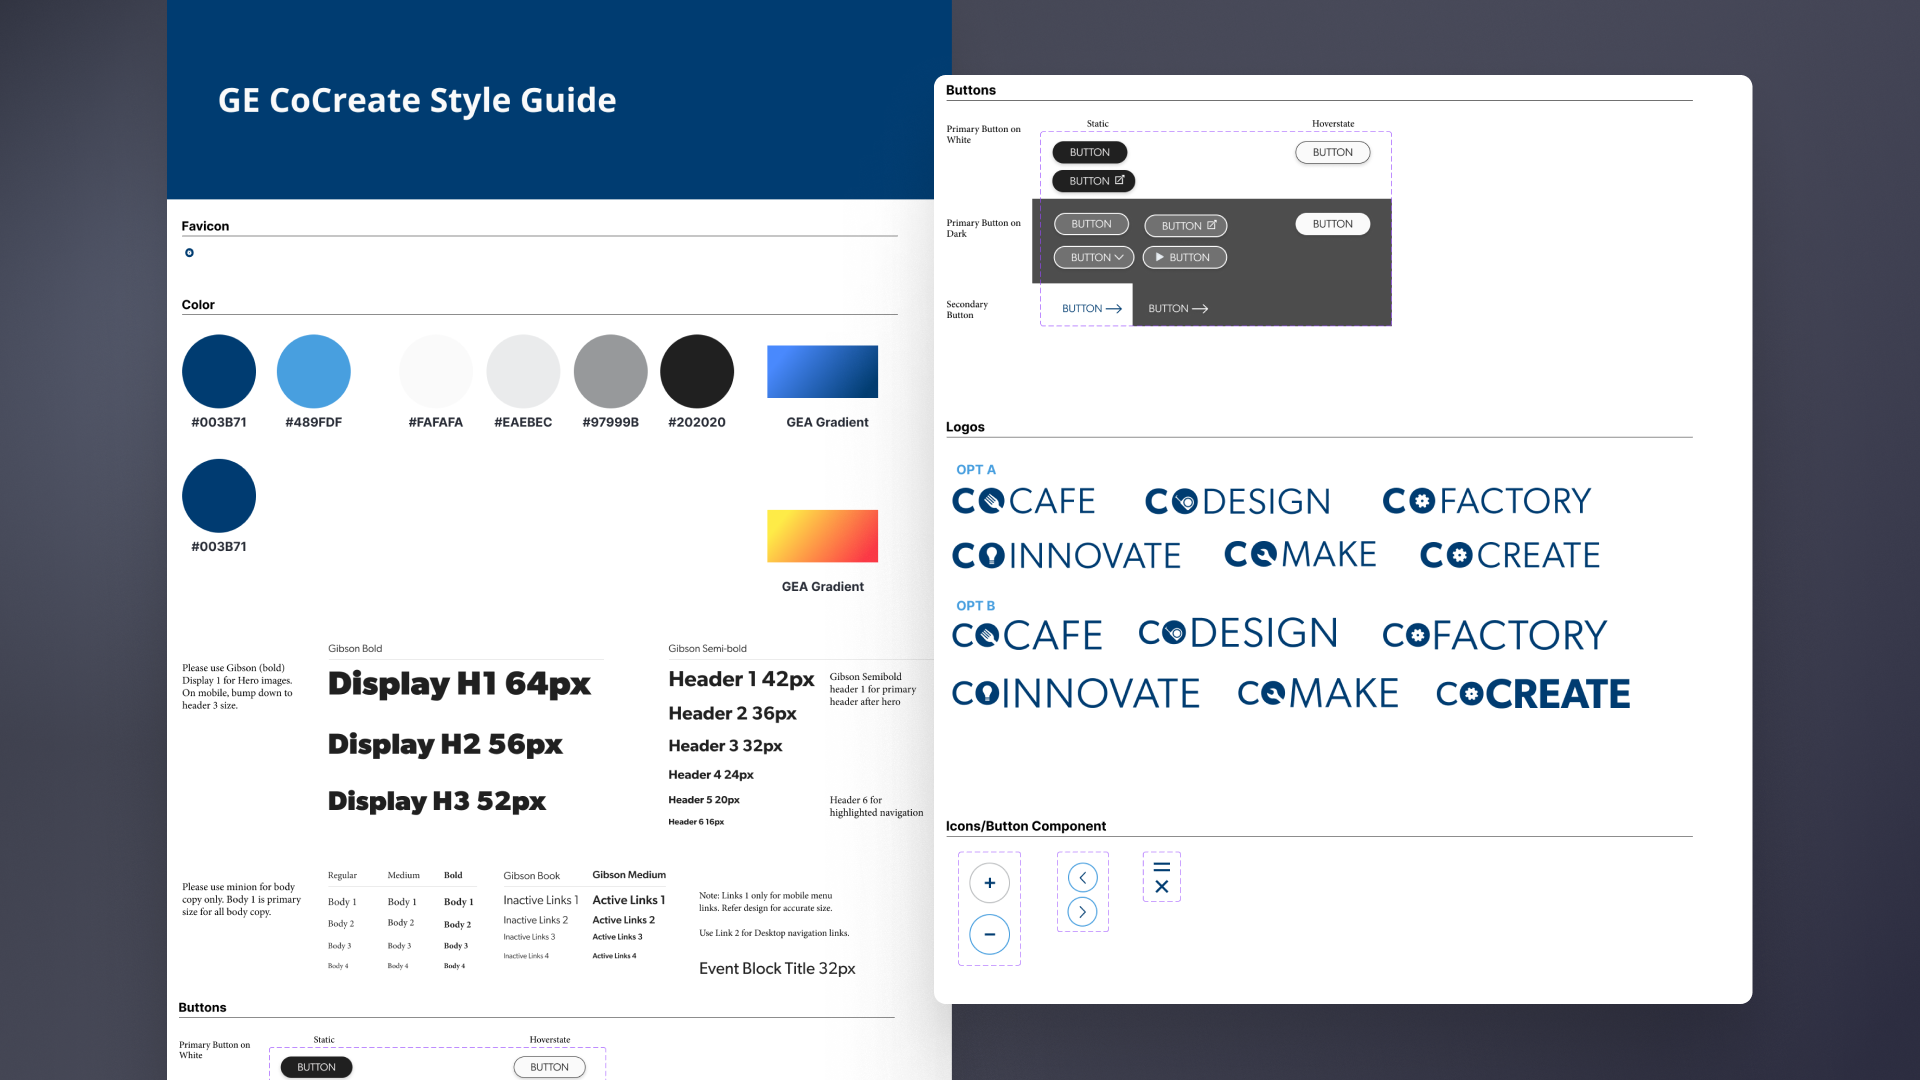This screenshot has height=1080, width=1920.
Task: Click the 'Inactive Links 3' link
Action: (529, 937)
